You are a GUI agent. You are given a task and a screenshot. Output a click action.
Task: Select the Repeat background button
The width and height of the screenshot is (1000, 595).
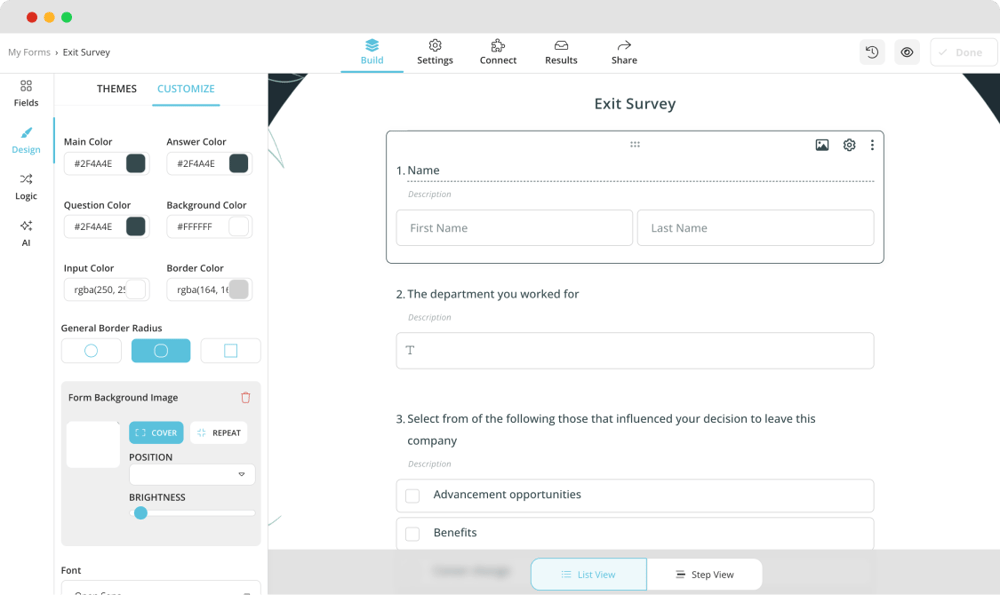tap(219, 433)
